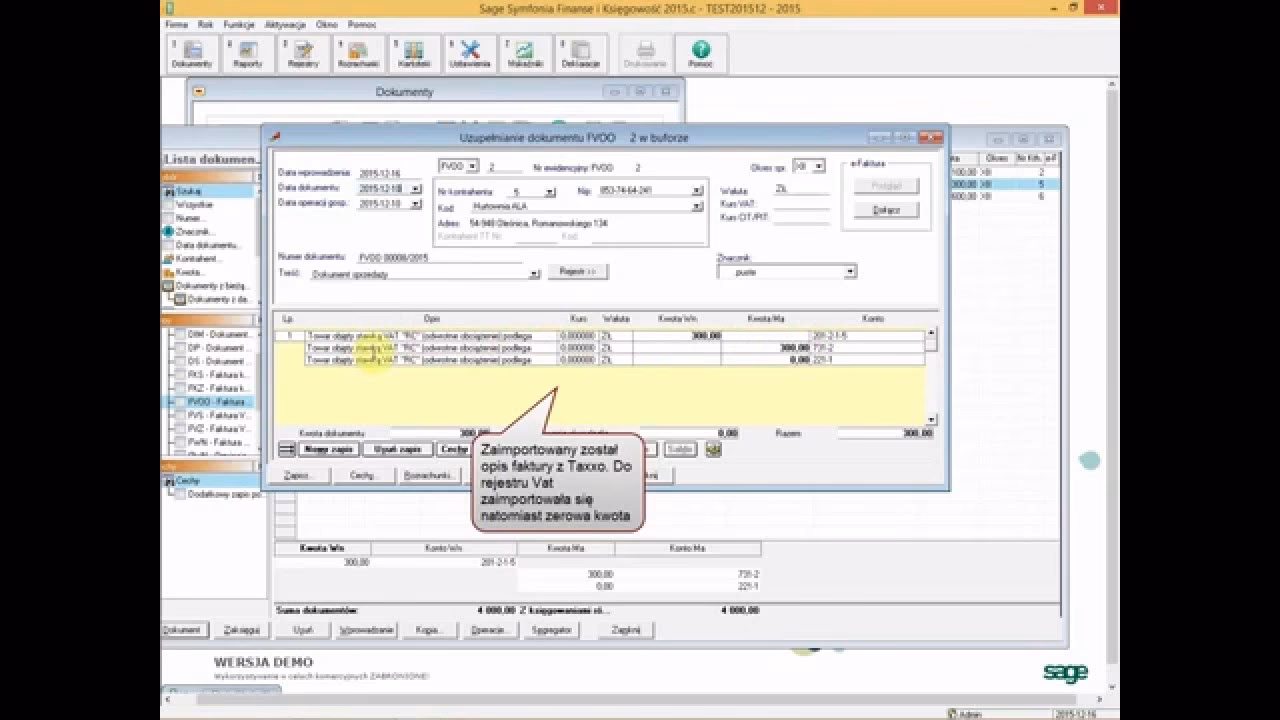Click the Numer dokumentu input field
1280x720 pixels.
coord(440,258)
